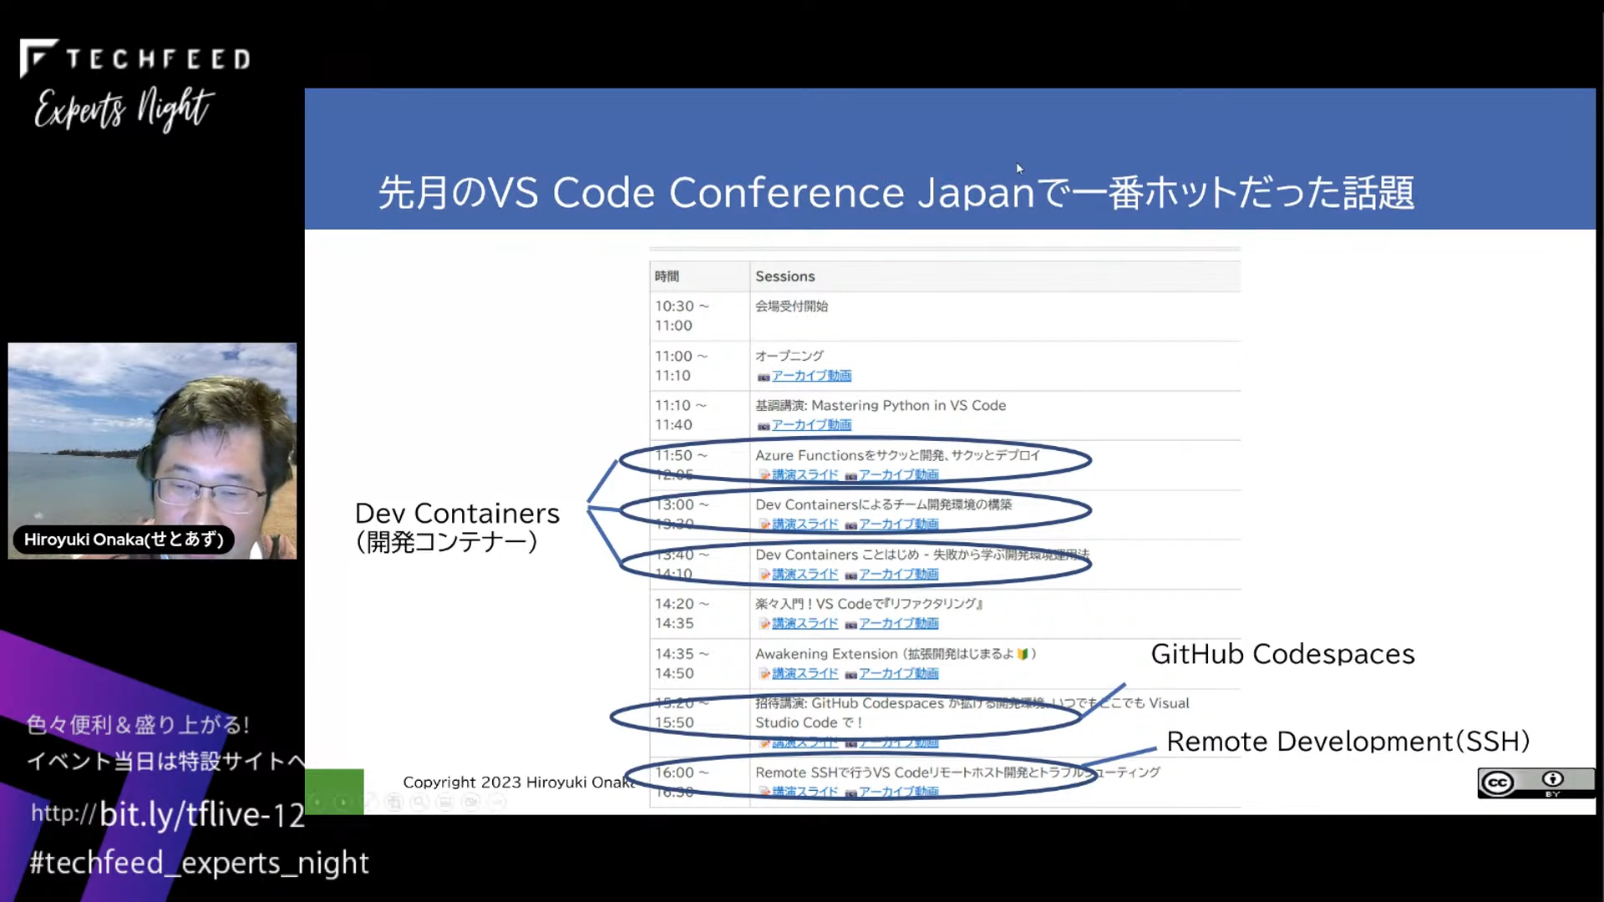Advance to next slide using slideshow arrow
1604x902 pixels.
coord(343,802)
